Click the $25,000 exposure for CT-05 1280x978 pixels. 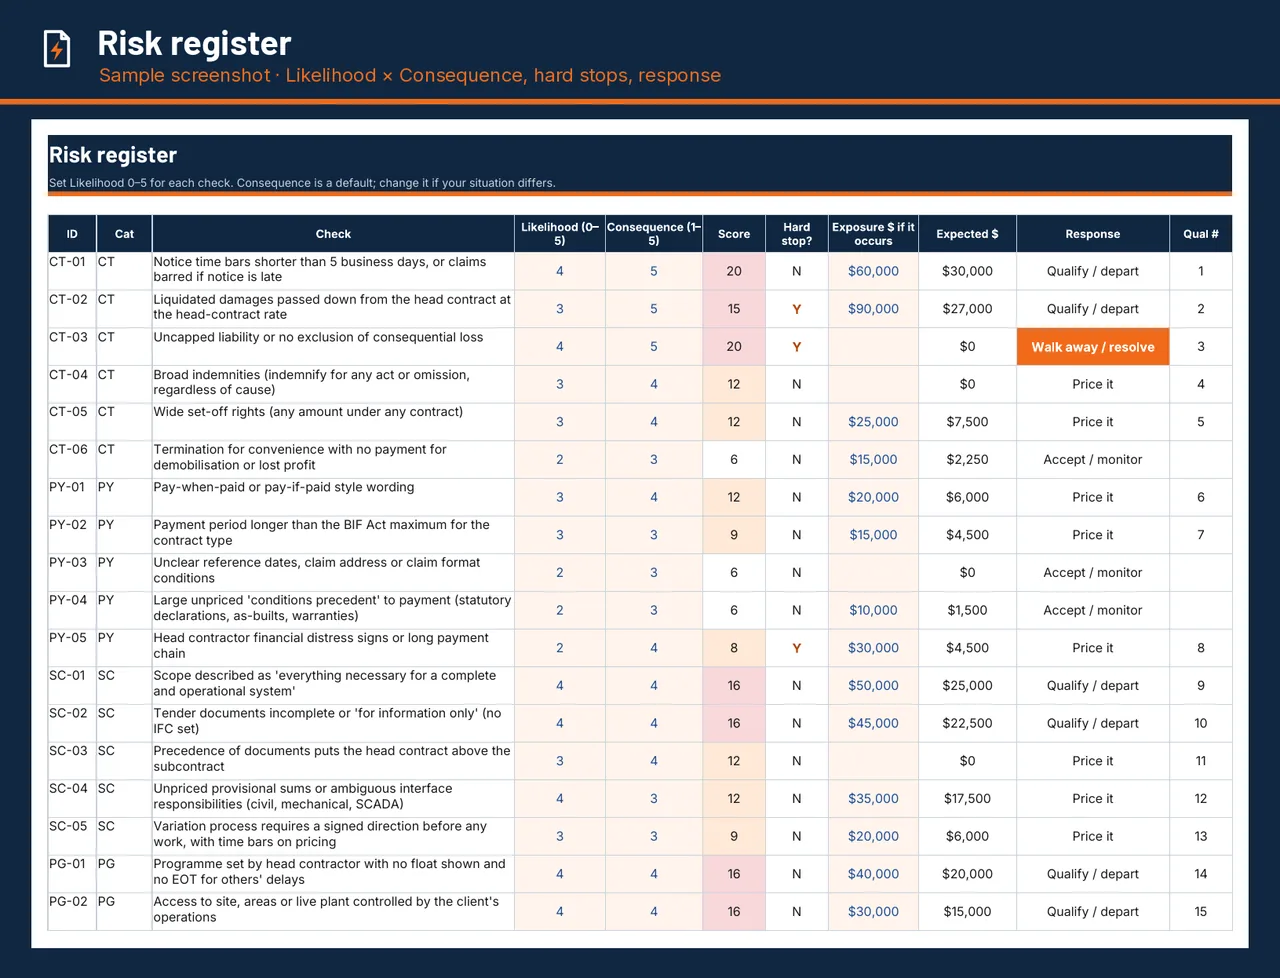coord(873,422)
